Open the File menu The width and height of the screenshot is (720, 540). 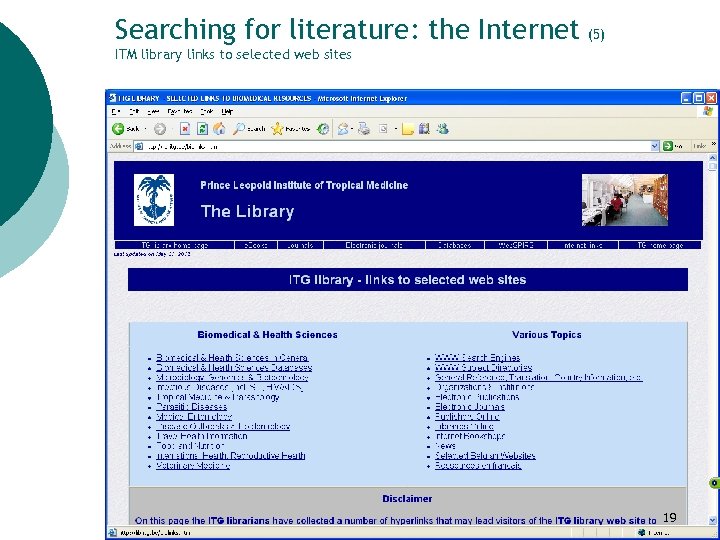[116, 111]
